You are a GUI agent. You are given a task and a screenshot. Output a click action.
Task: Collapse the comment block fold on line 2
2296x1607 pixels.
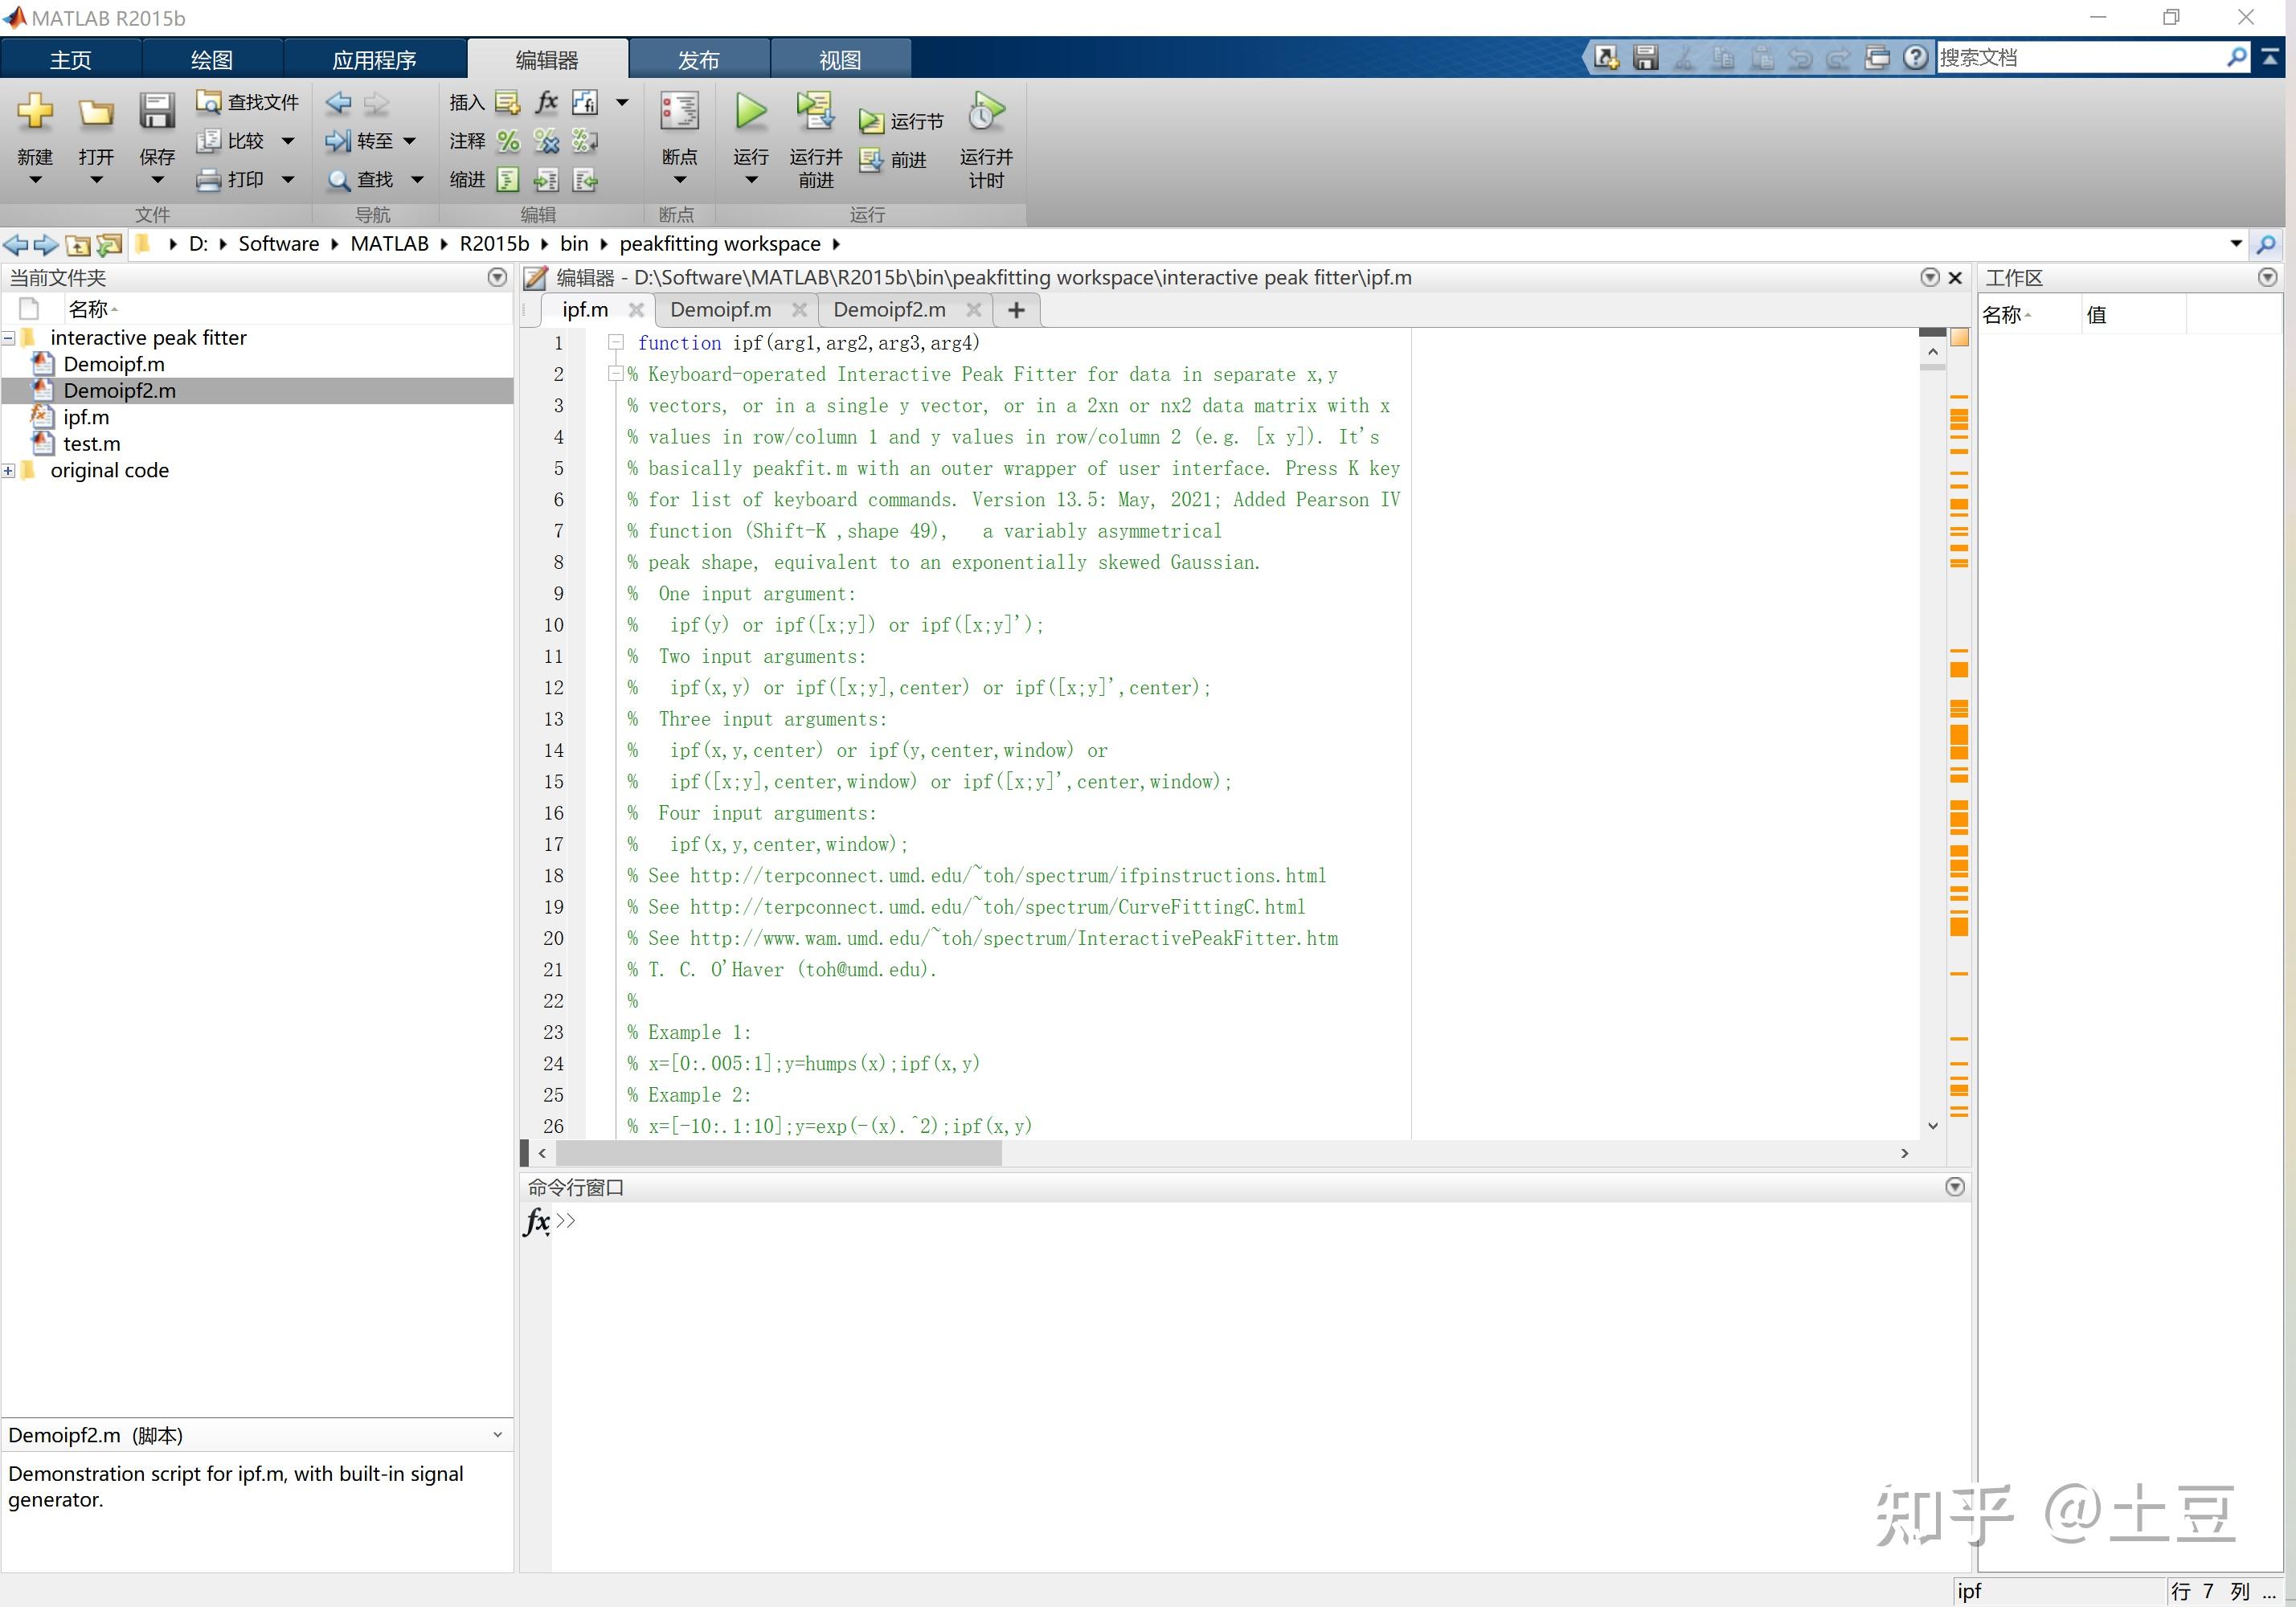pyautogui.click(x=616, y=374)
